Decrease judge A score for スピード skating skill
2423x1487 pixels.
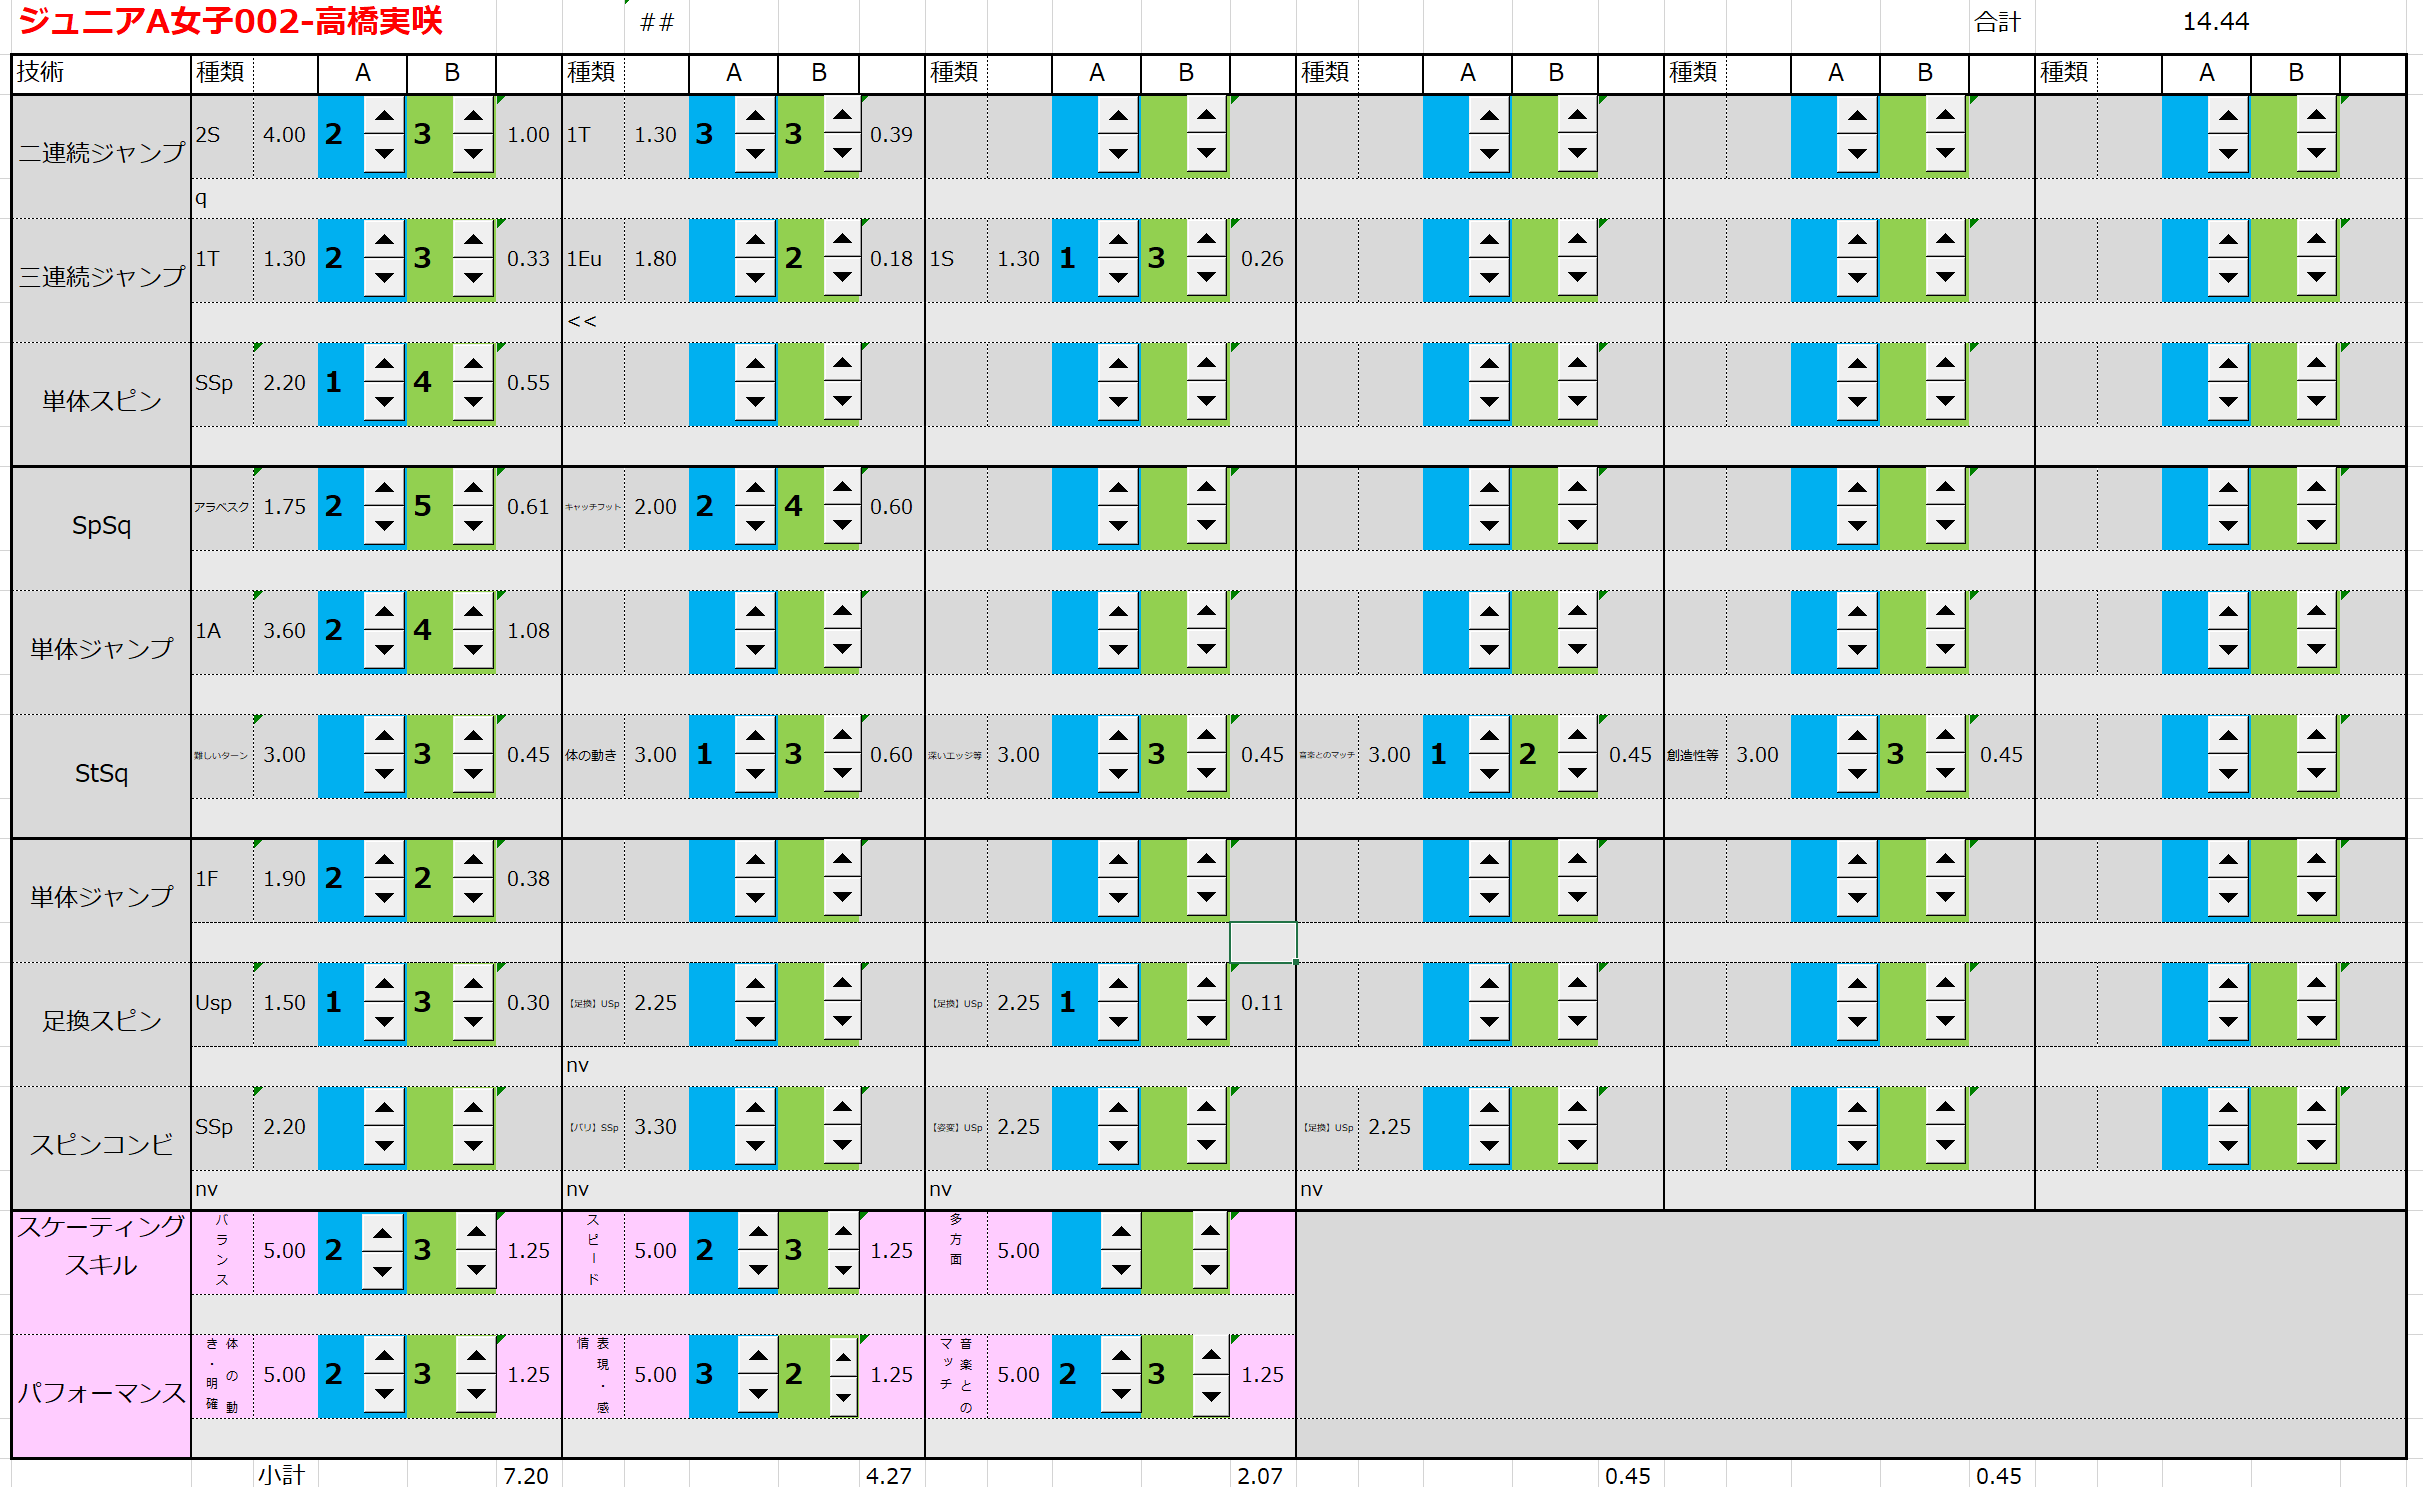[x=758, y=1270]
